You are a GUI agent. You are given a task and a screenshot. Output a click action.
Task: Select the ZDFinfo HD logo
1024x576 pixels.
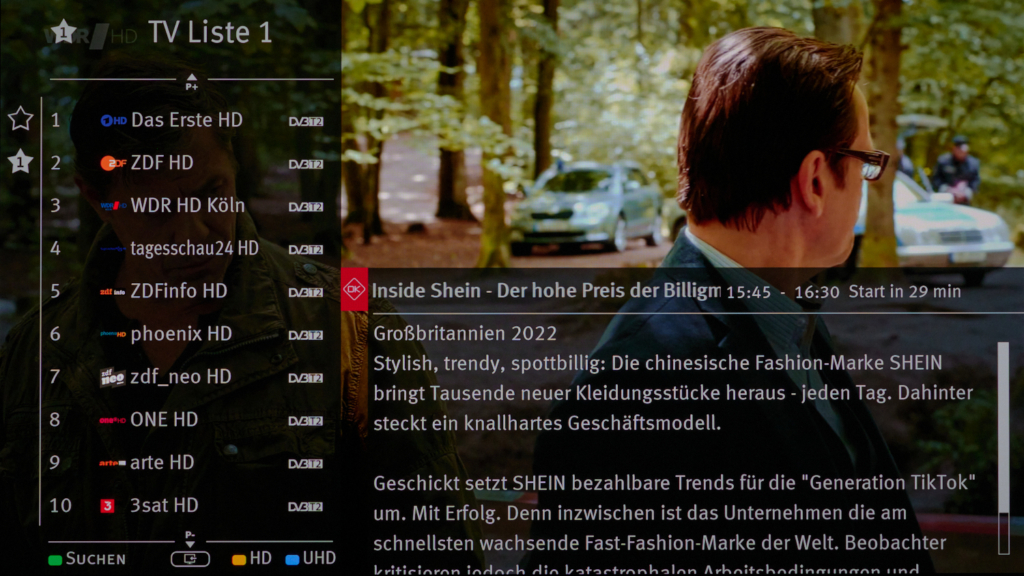coord(112,291)
